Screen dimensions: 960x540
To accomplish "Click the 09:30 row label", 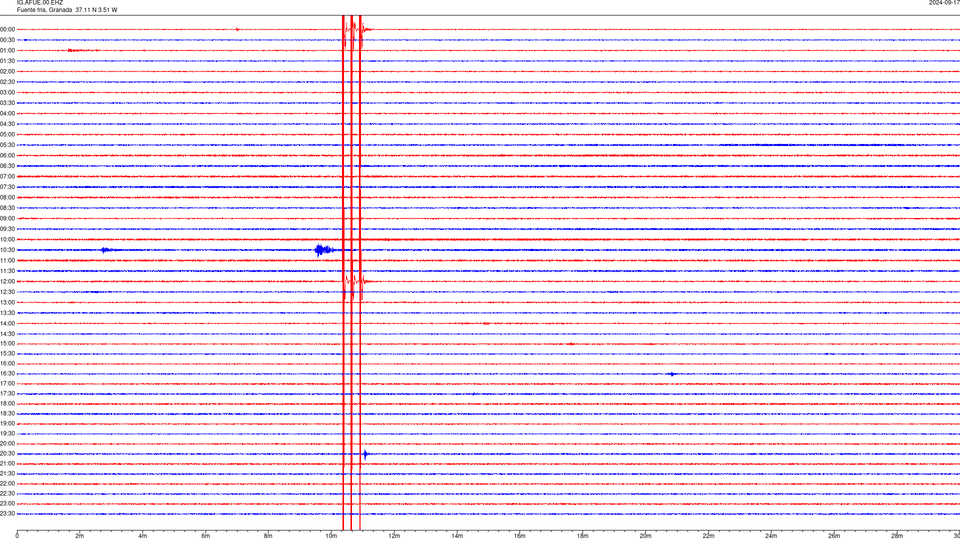I will (x=8, y=229).
